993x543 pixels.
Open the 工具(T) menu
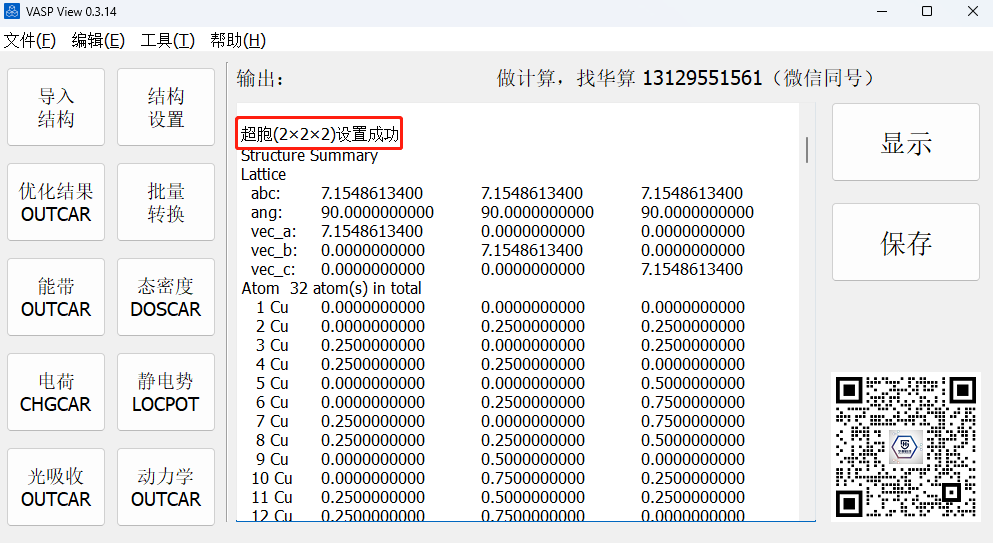point(167,40)
